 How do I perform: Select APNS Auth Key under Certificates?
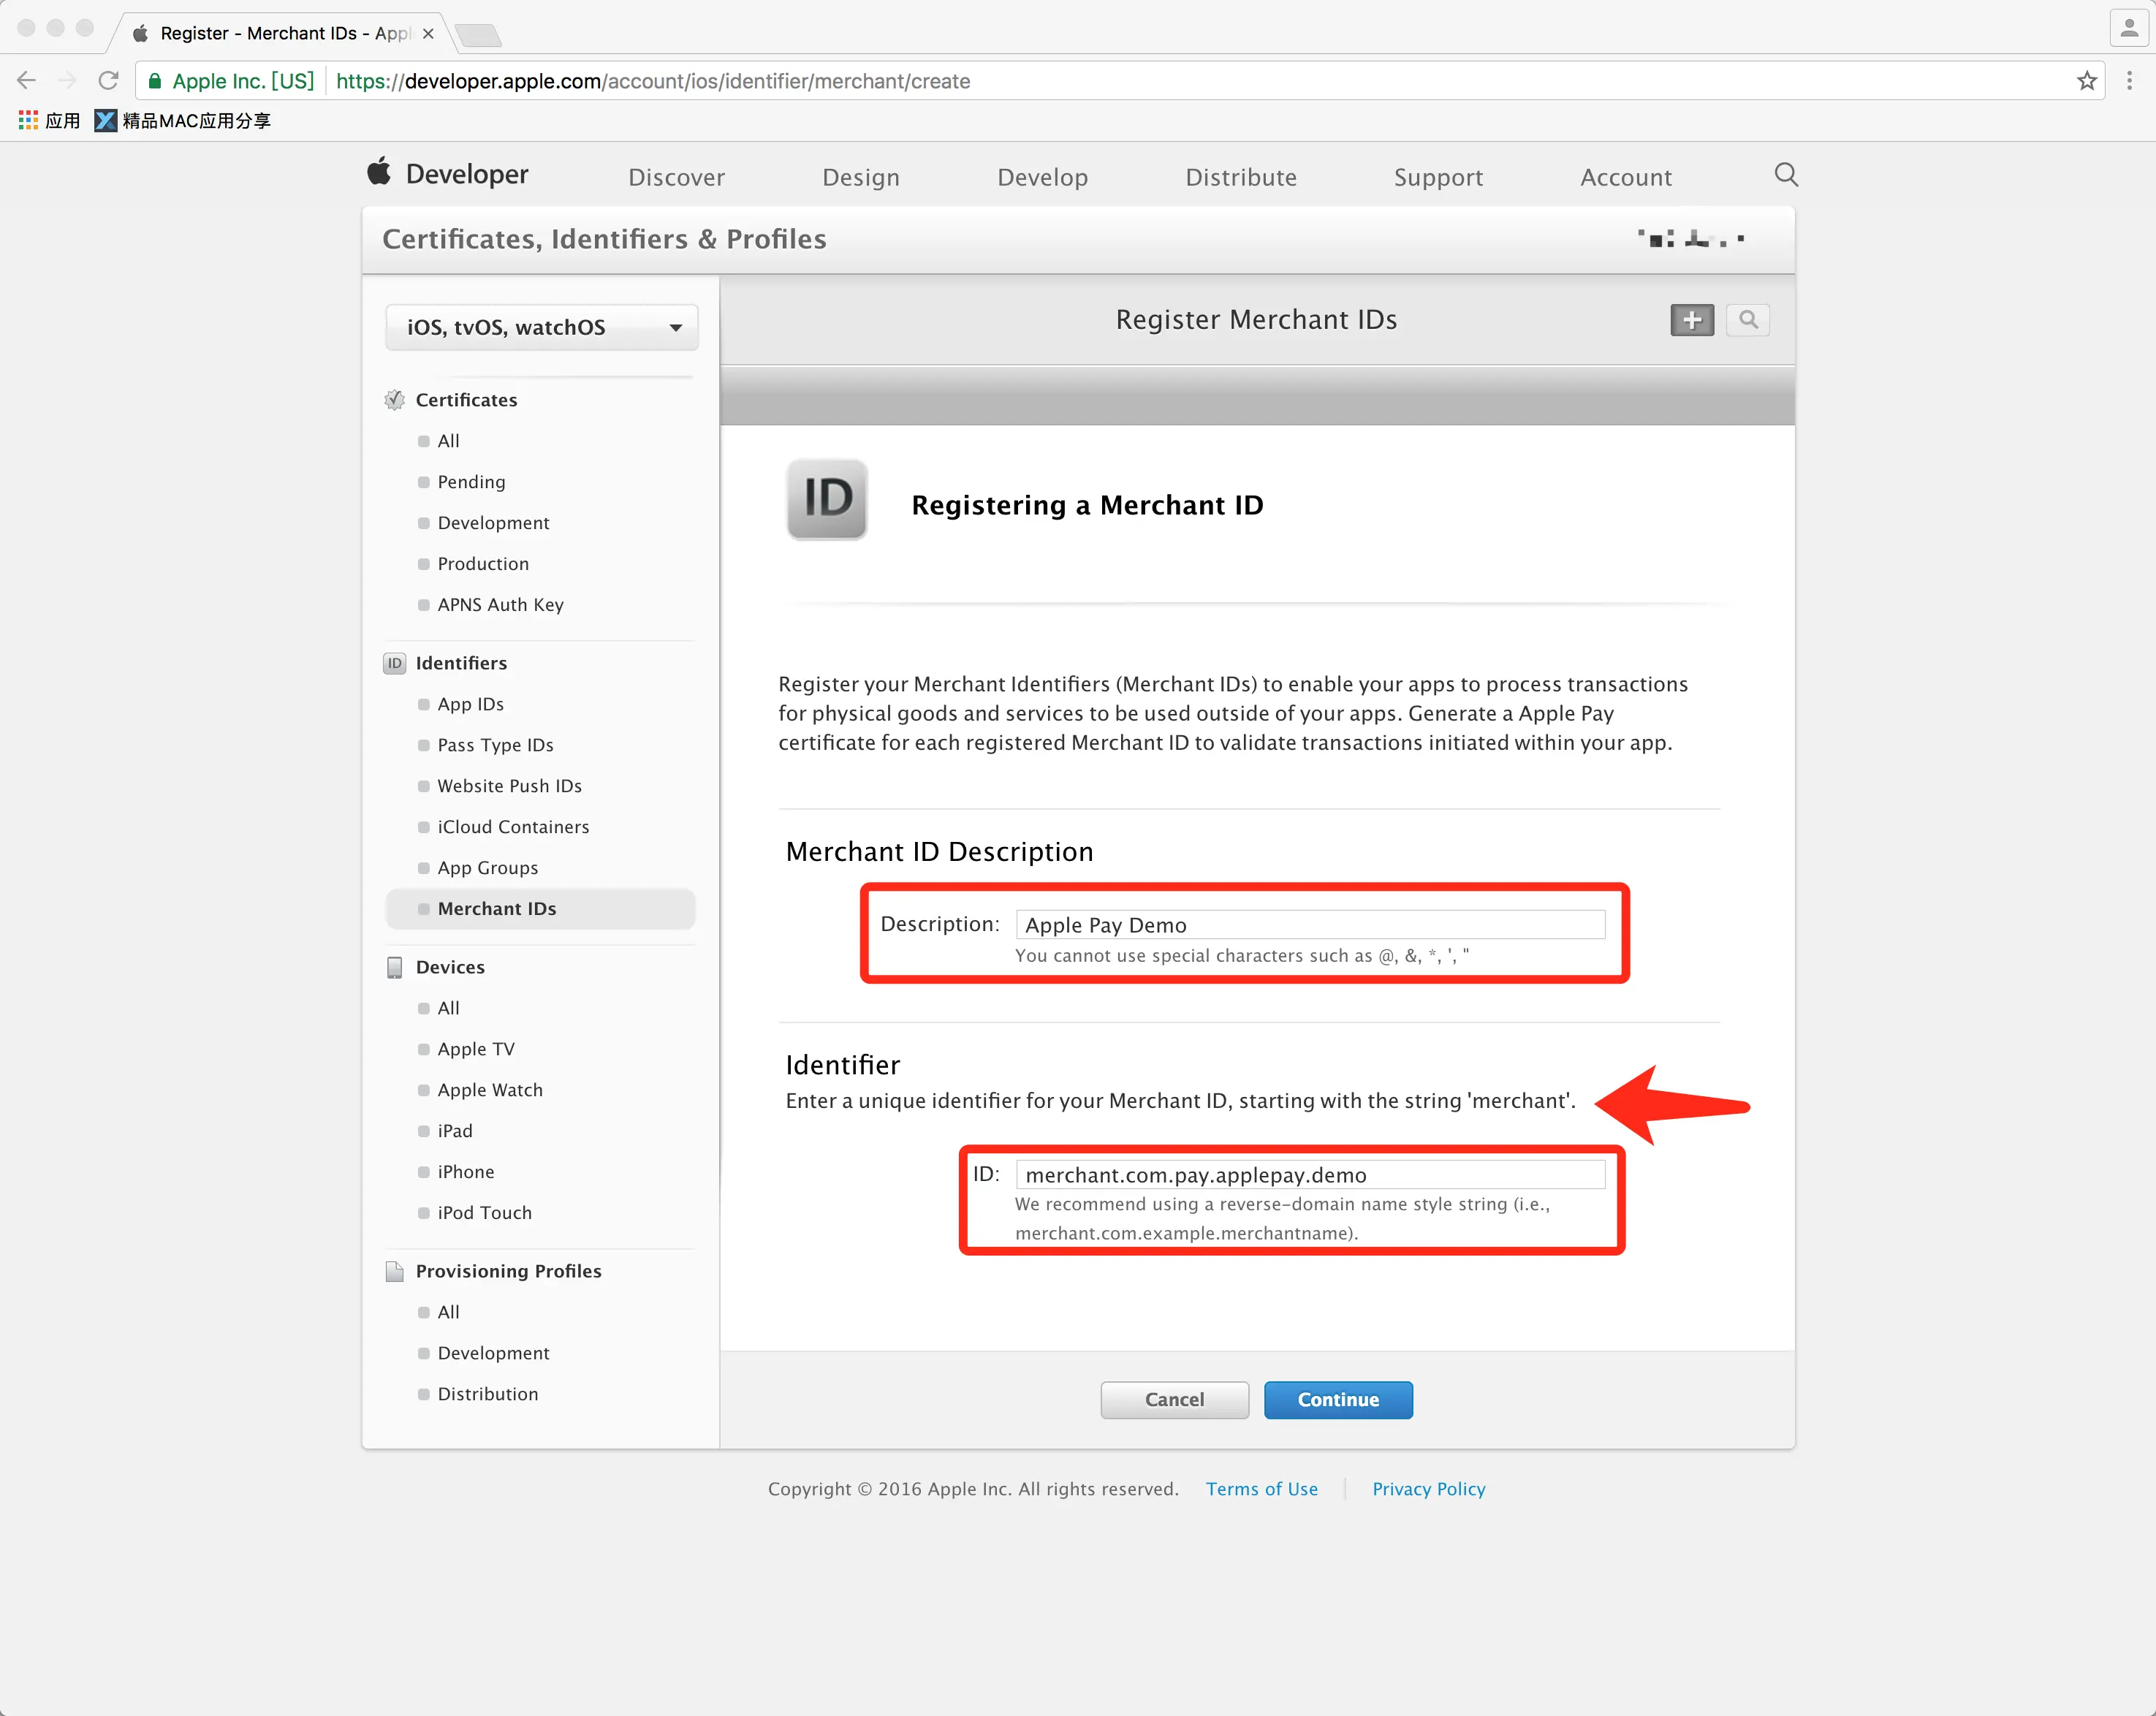tap(500, 604)
